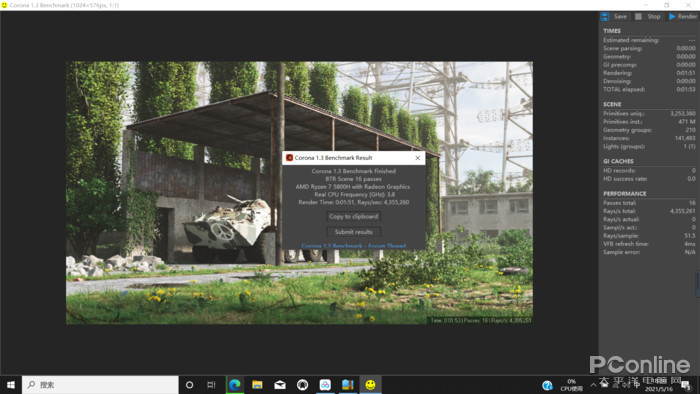Open File Explorer from taskbar
The width and height of the screenshot is (700, 394).
tap(257, 385)
